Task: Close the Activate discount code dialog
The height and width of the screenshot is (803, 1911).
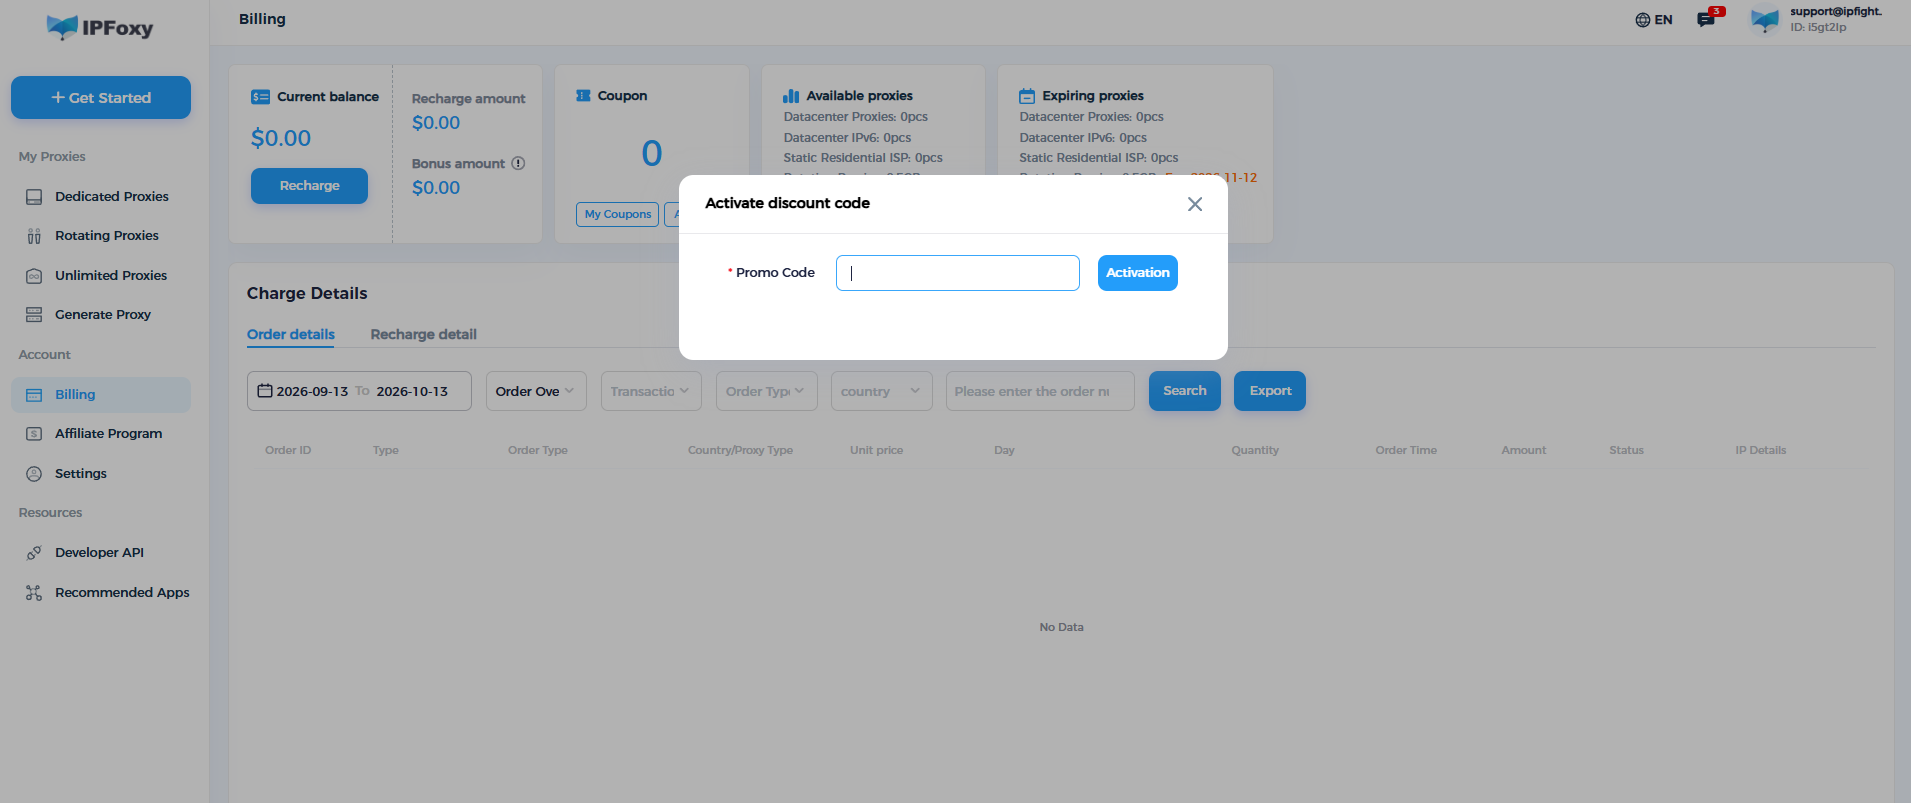Action: click(1194, 204)
